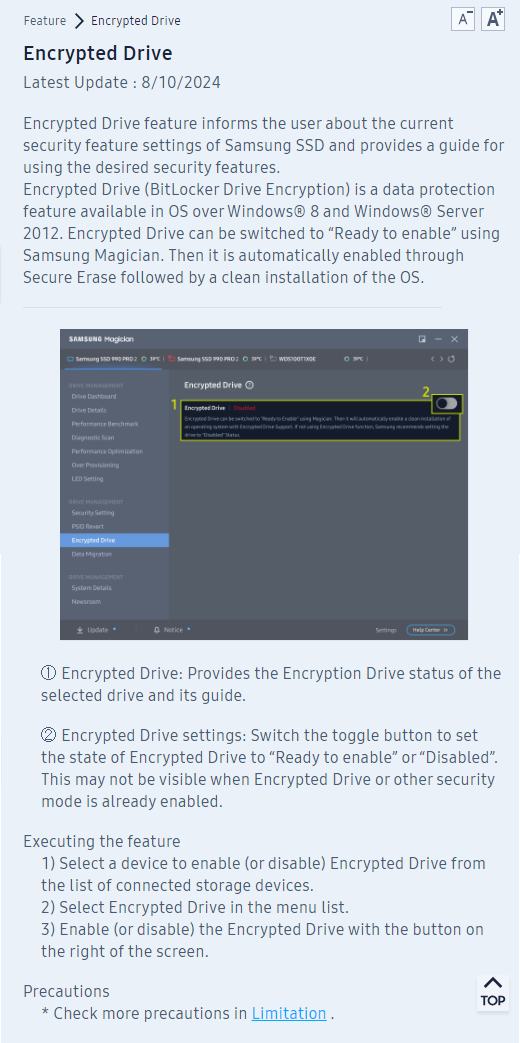Click the Samsung Magician screenshot image
520x1043 pixels.
pyautogui.click(x=264, y=484)
